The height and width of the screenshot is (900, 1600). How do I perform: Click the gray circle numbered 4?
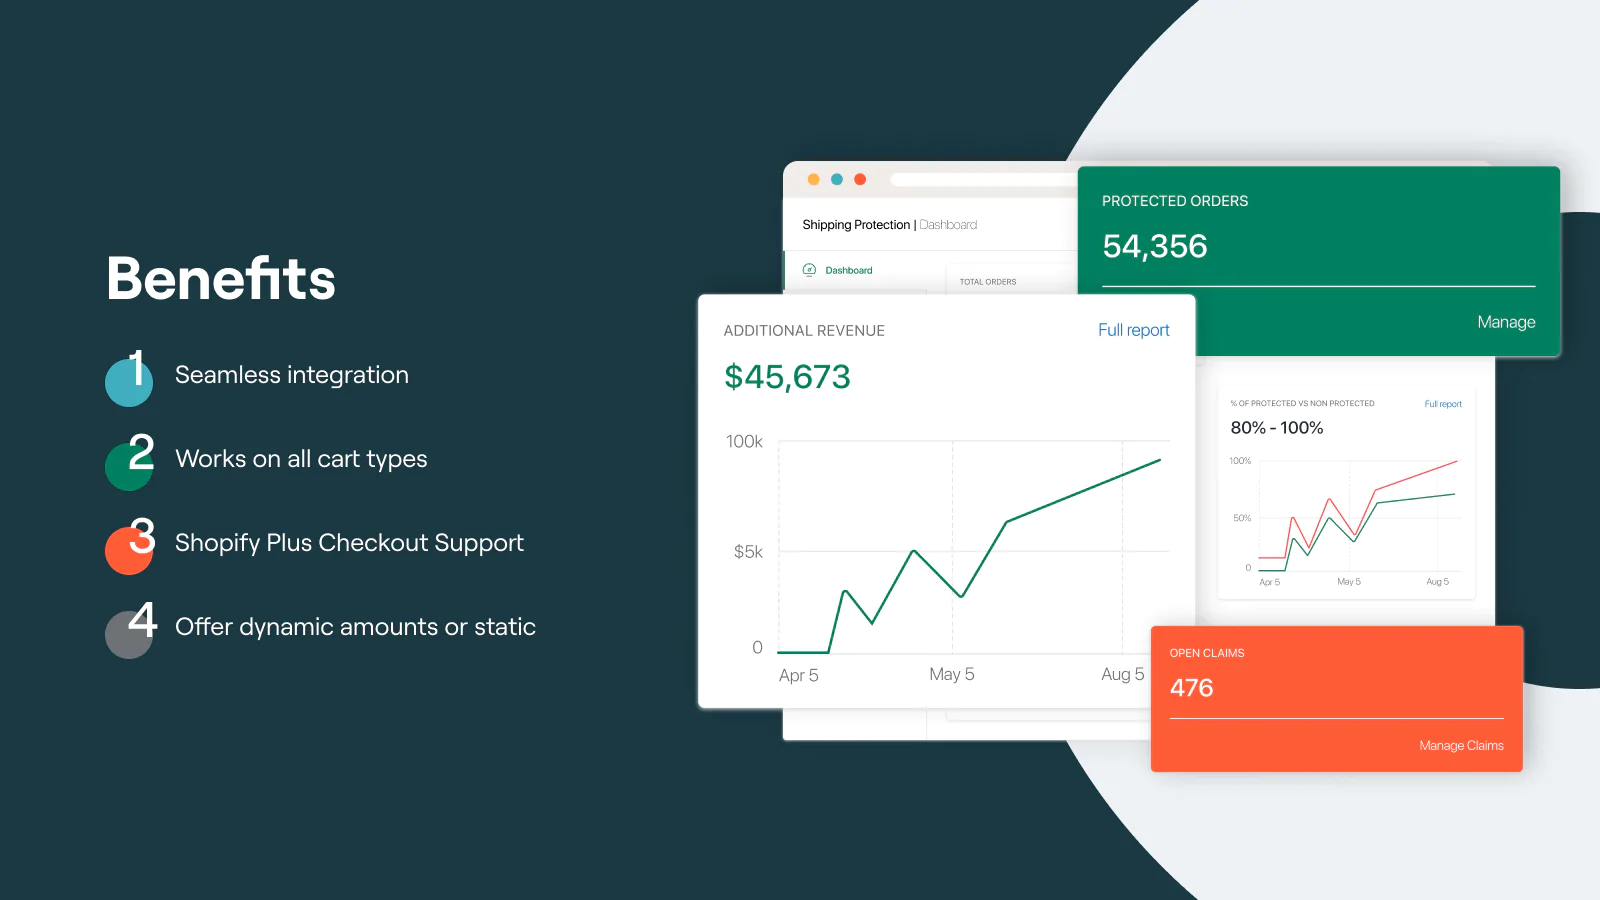pyautogui.click(x=129, y=634)
